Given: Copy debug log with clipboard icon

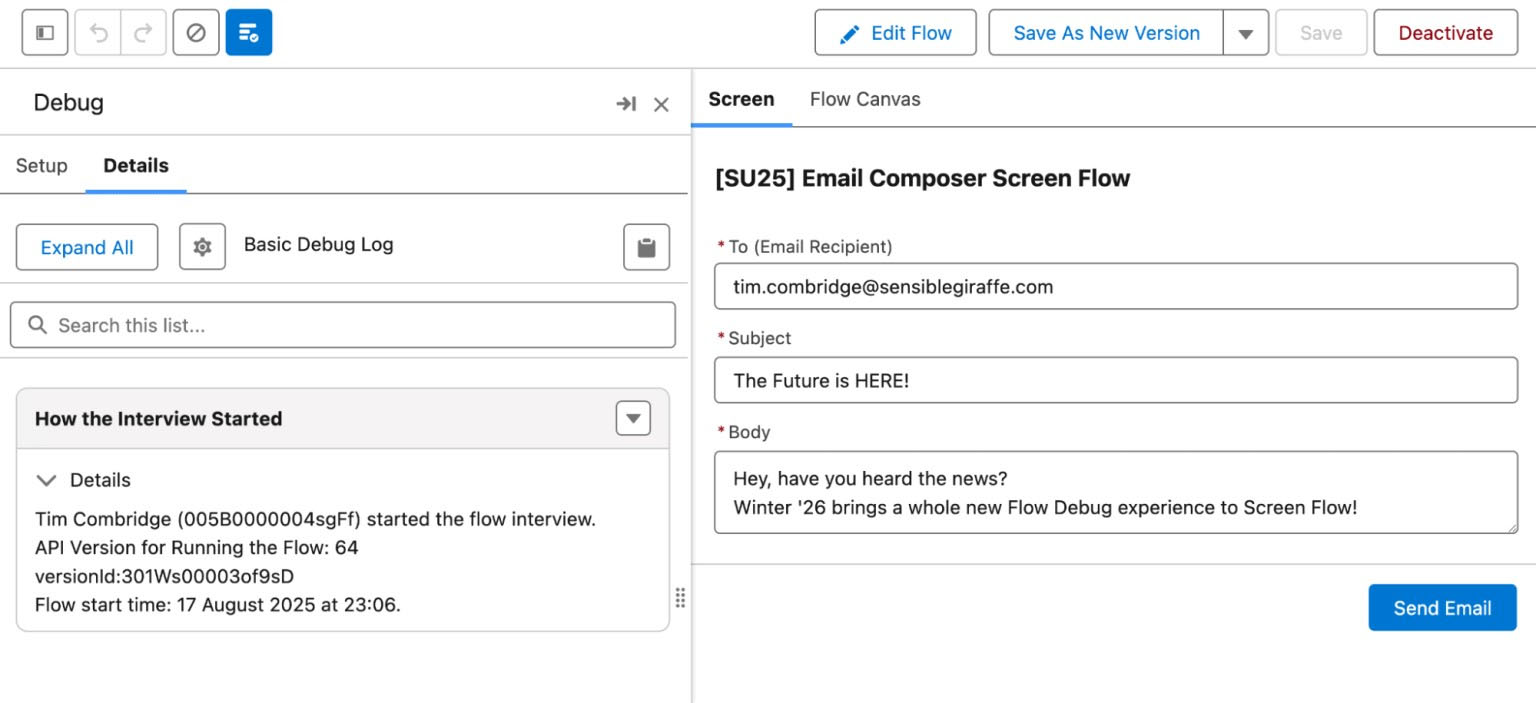Looking at the screenshot, I should point(646,247).
